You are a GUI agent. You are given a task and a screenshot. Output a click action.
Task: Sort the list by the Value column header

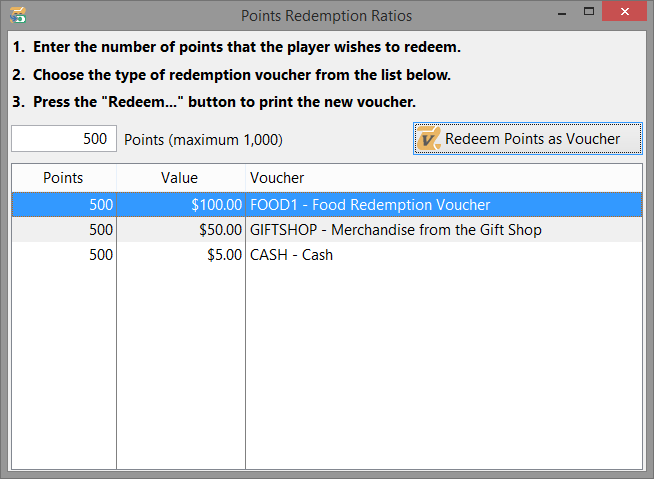[x=181, y=178]
